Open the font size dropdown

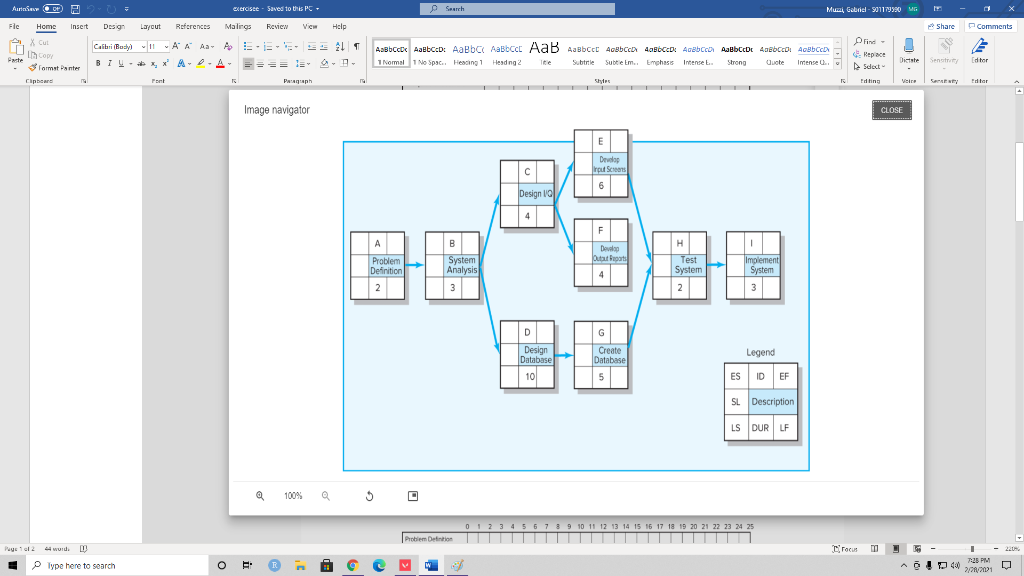point(166,47)
